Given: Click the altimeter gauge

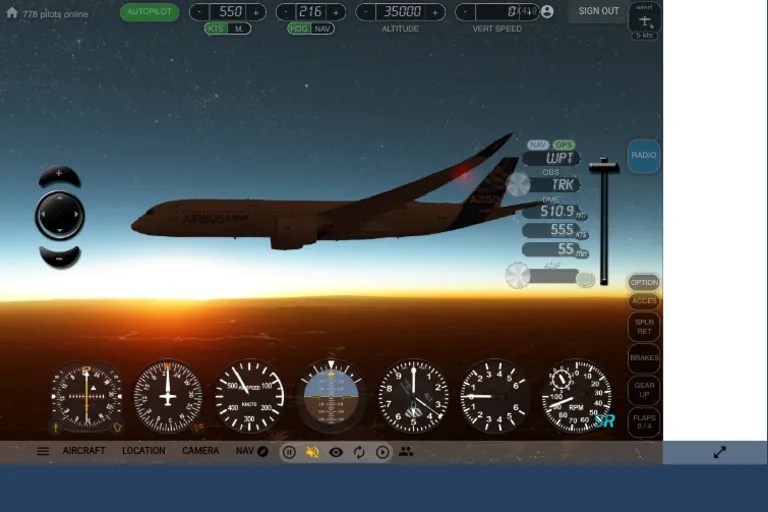Looking at the screenshot, I should click(x=413, y=397).
